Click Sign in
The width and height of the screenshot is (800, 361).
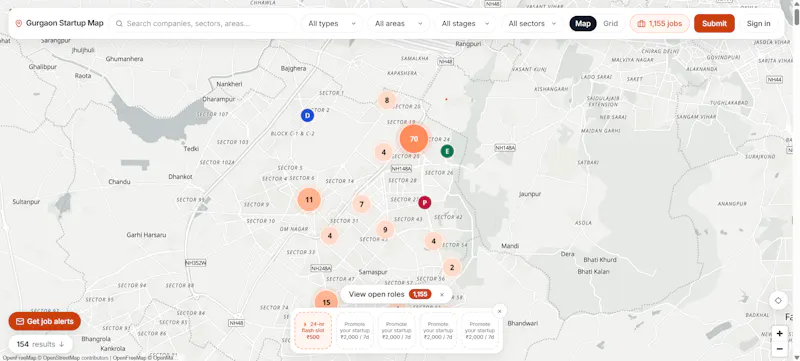coord(759,23)
